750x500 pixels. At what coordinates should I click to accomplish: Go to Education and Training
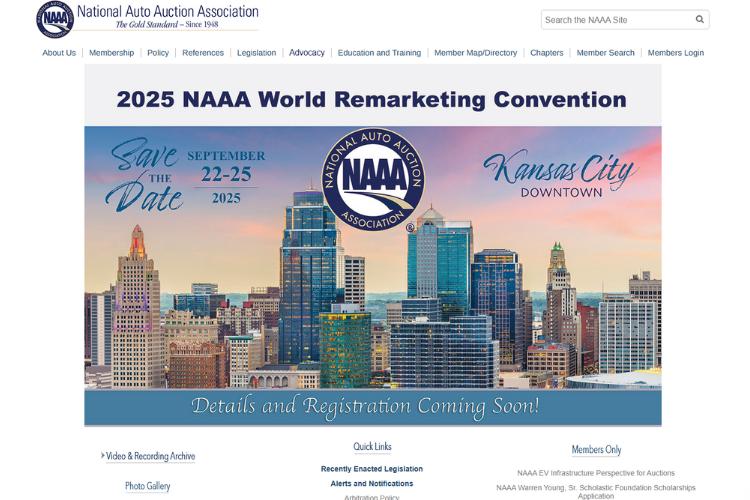coord(379,53)
